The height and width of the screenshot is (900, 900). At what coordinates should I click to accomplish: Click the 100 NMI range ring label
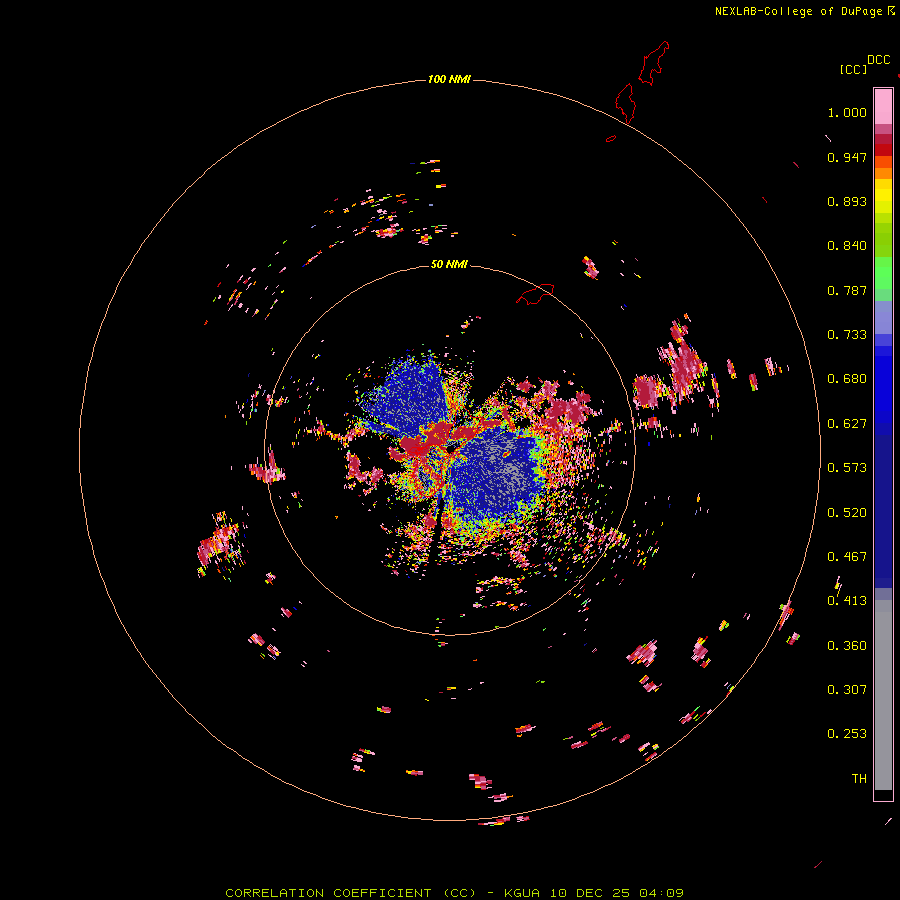coord(449,79)
